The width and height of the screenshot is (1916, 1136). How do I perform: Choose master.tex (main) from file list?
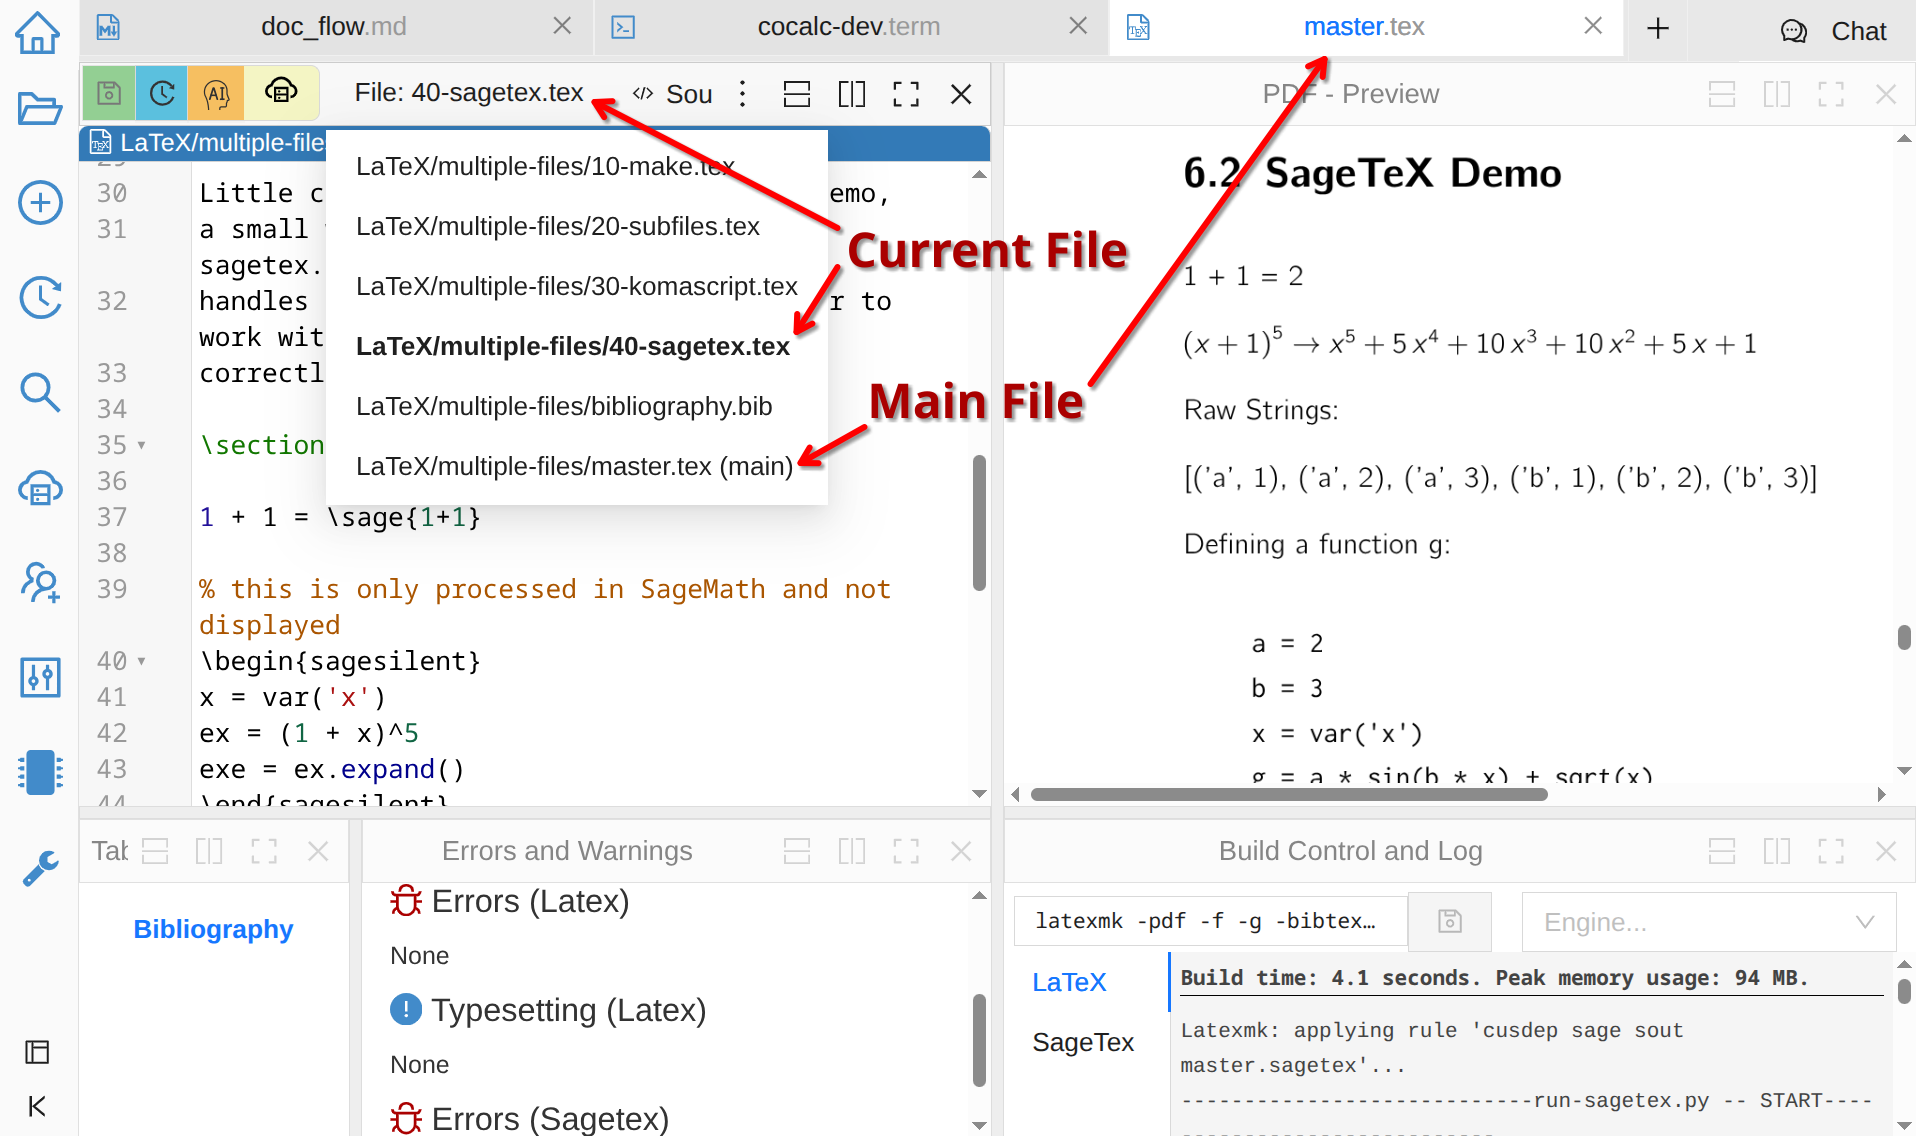pyautogui.click(x=577, y=467)
